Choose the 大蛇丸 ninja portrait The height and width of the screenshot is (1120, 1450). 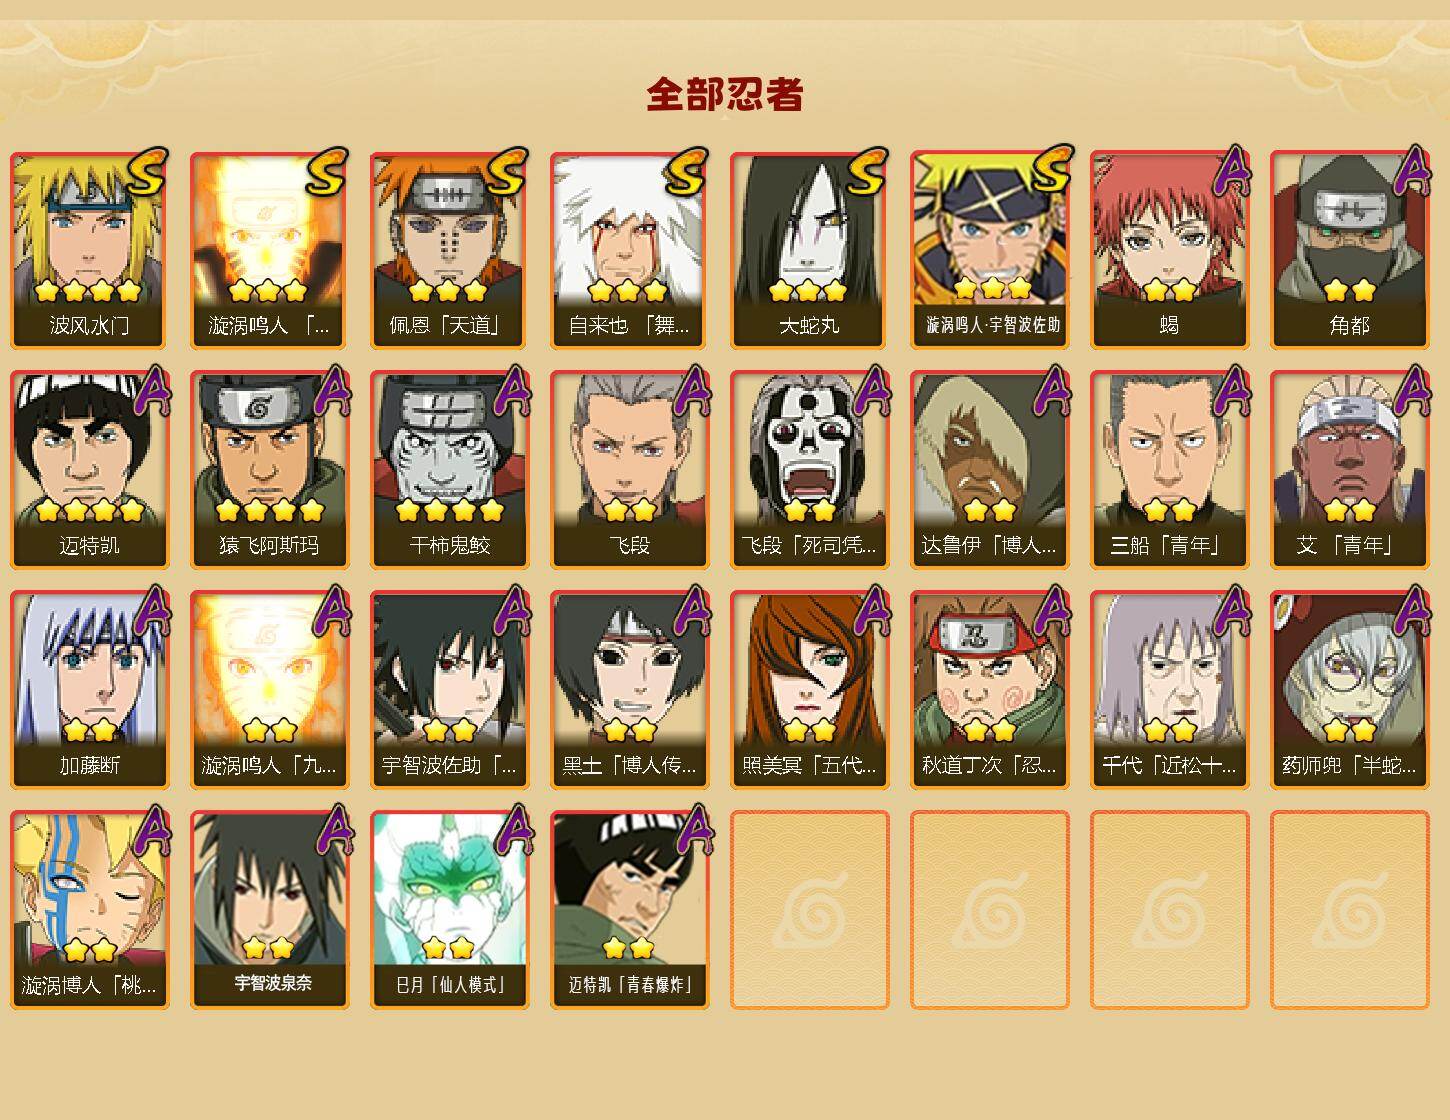810,250
